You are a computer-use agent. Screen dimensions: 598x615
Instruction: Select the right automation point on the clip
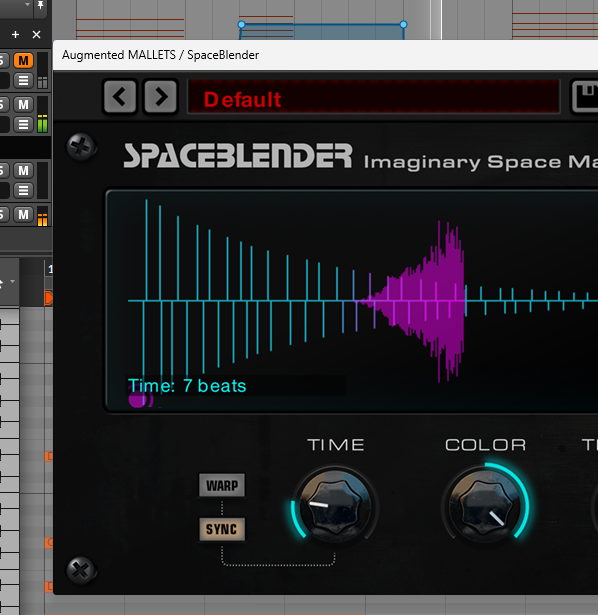coord(404,25)
